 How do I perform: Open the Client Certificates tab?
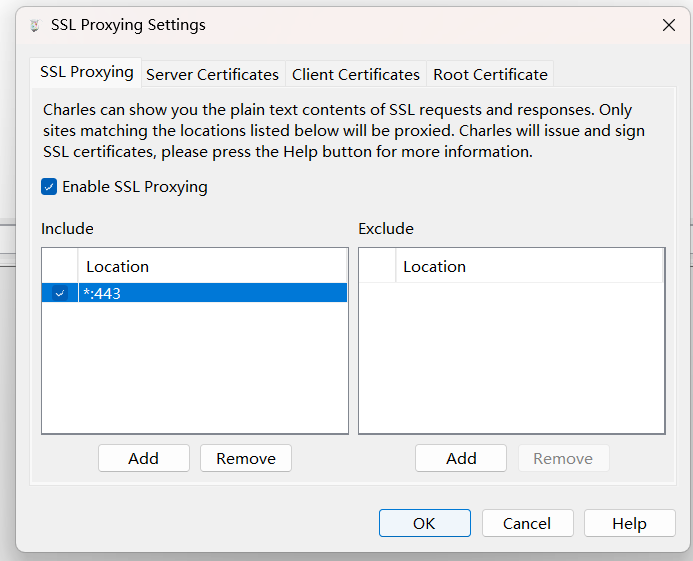[x=356, y=74]
